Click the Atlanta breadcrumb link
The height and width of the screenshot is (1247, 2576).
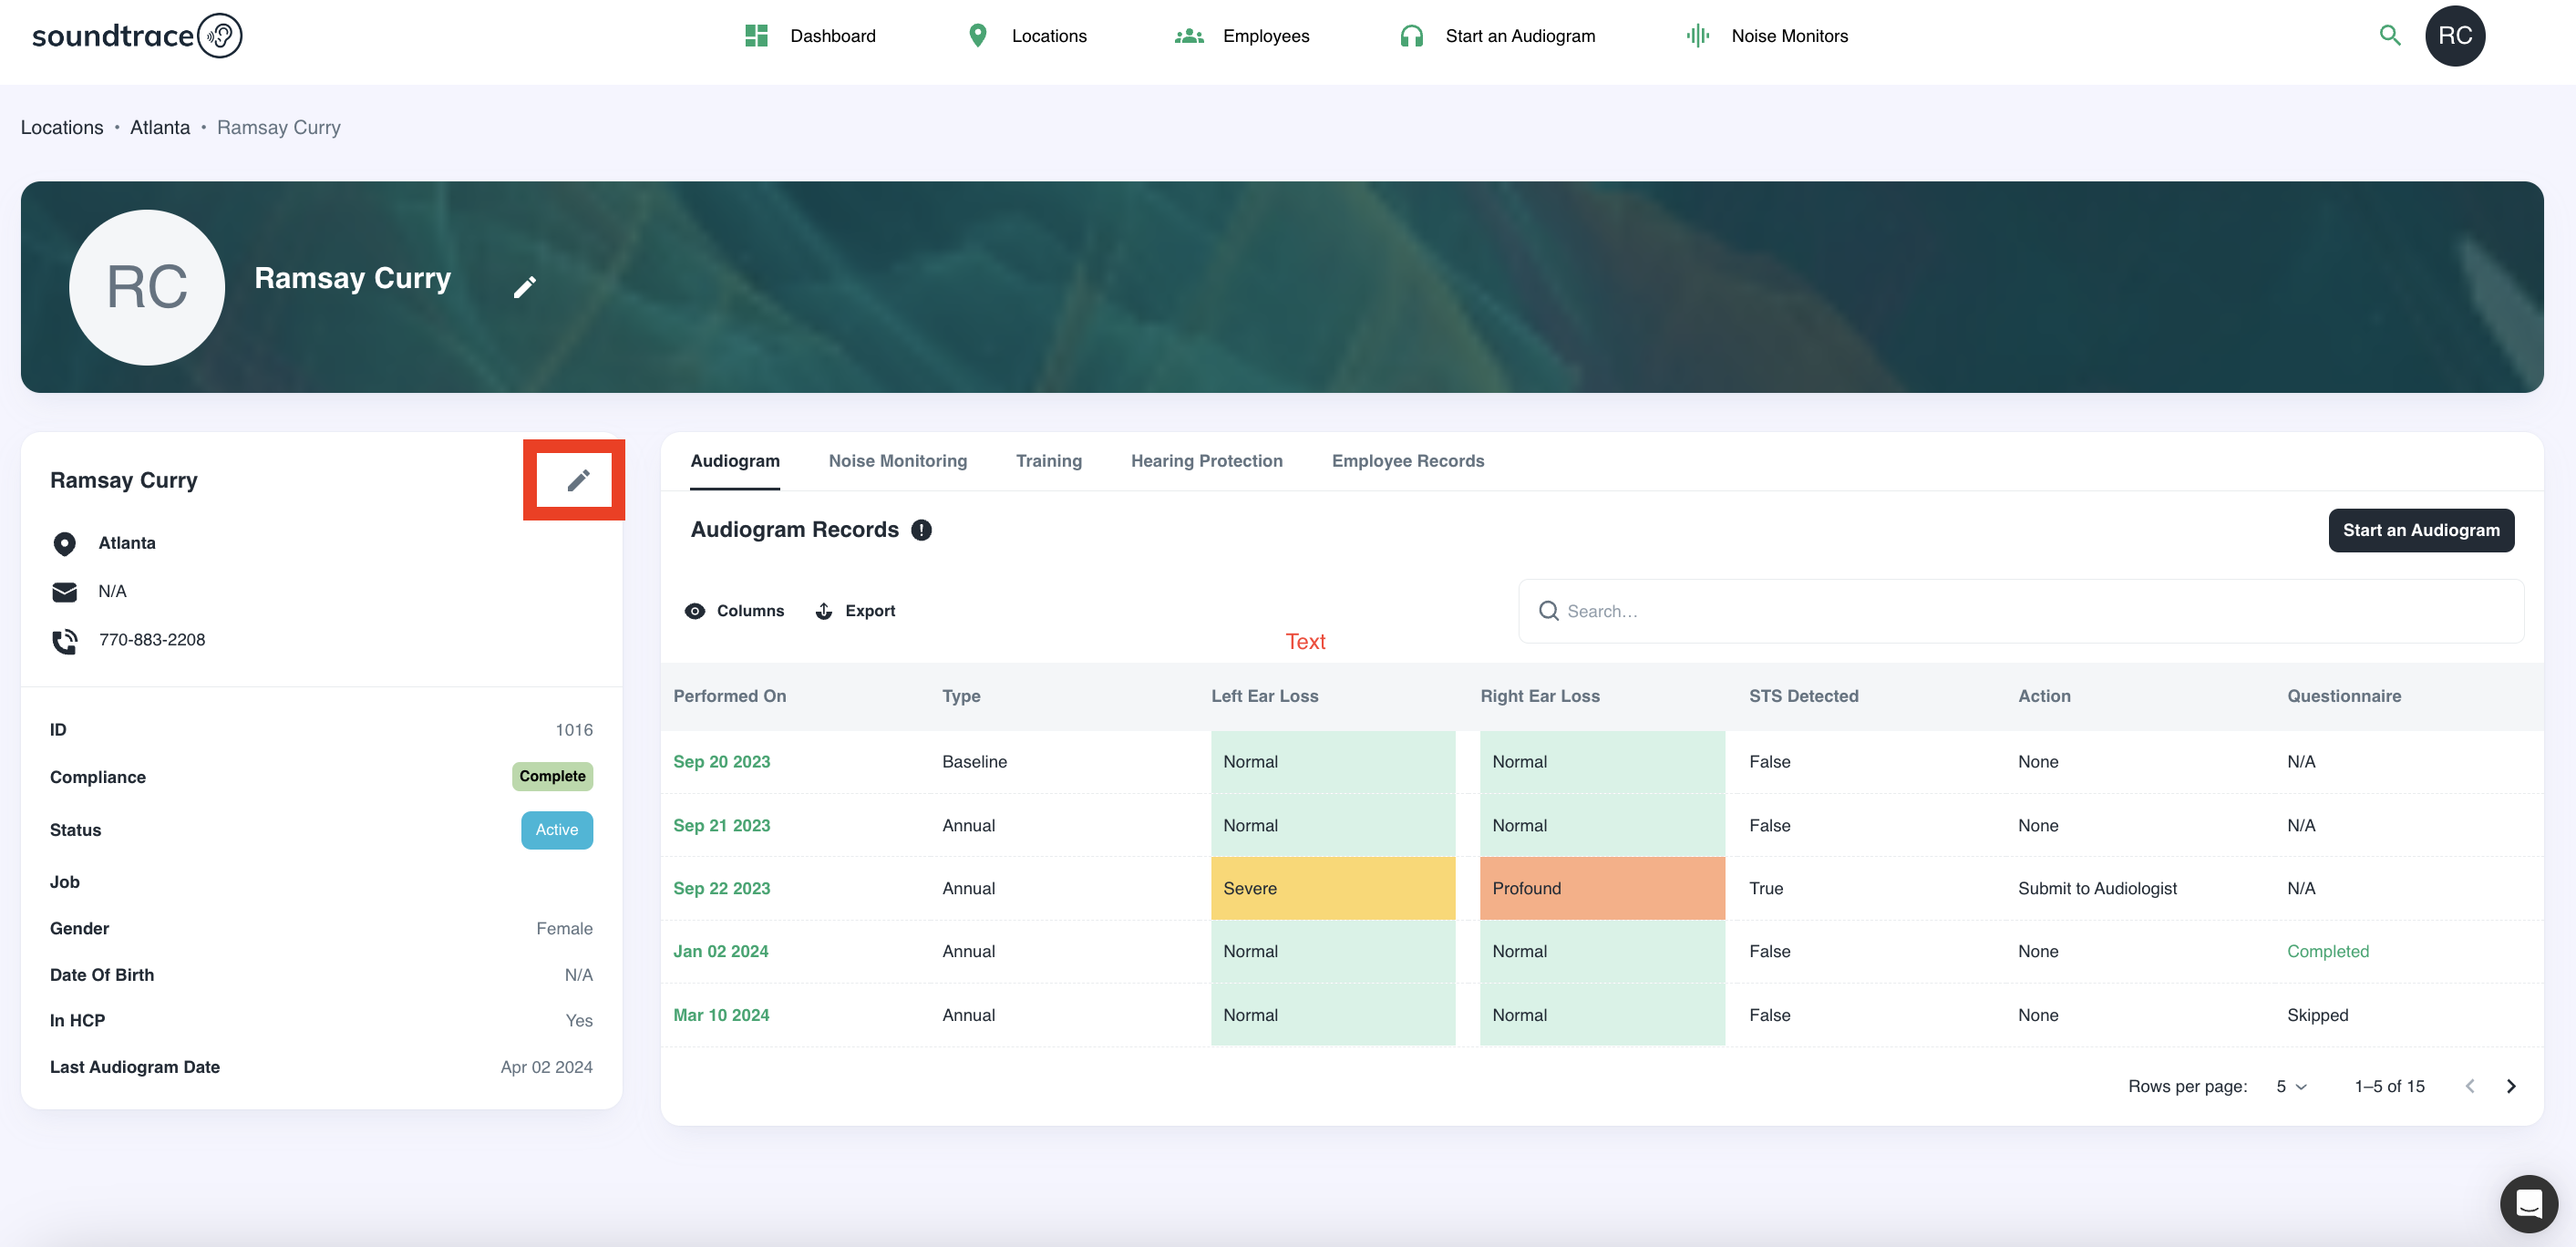point(159,127)
